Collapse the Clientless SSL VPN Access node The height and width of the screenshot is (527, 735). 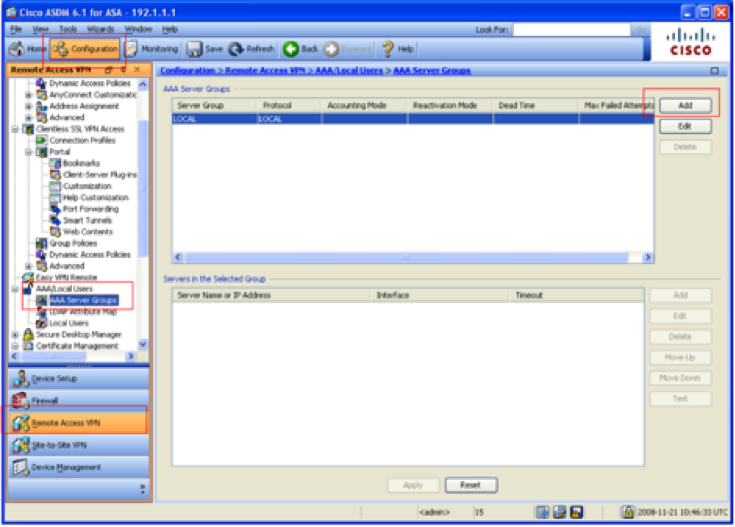pyautogui.click(x=15, y=129)
